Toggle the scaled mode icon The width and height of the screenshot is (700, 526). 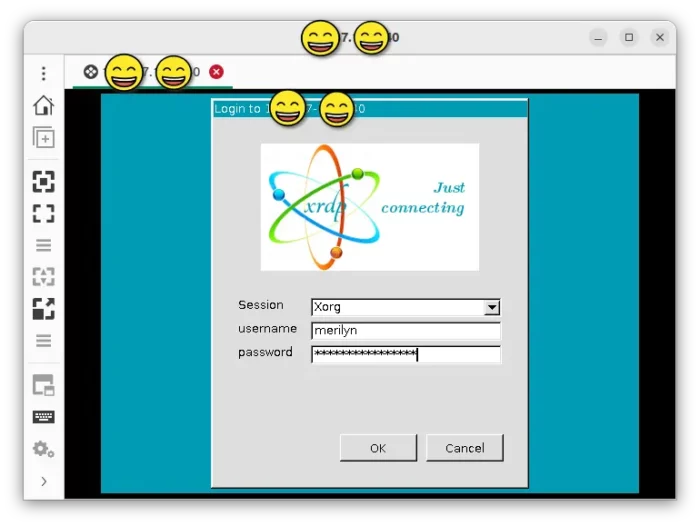click(44, 309)
